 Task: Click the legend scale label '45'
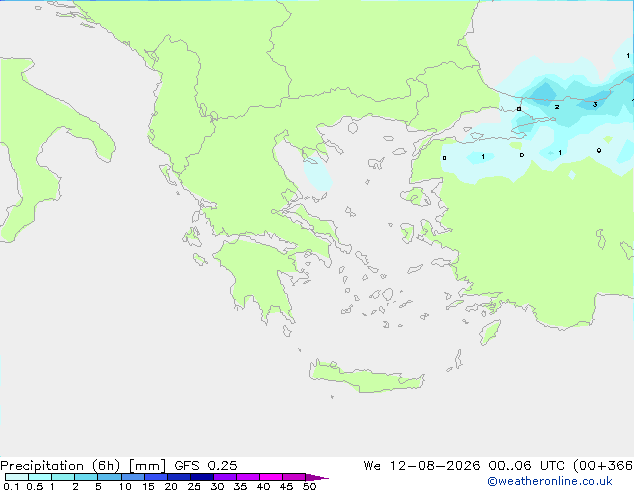coord(286,486)
